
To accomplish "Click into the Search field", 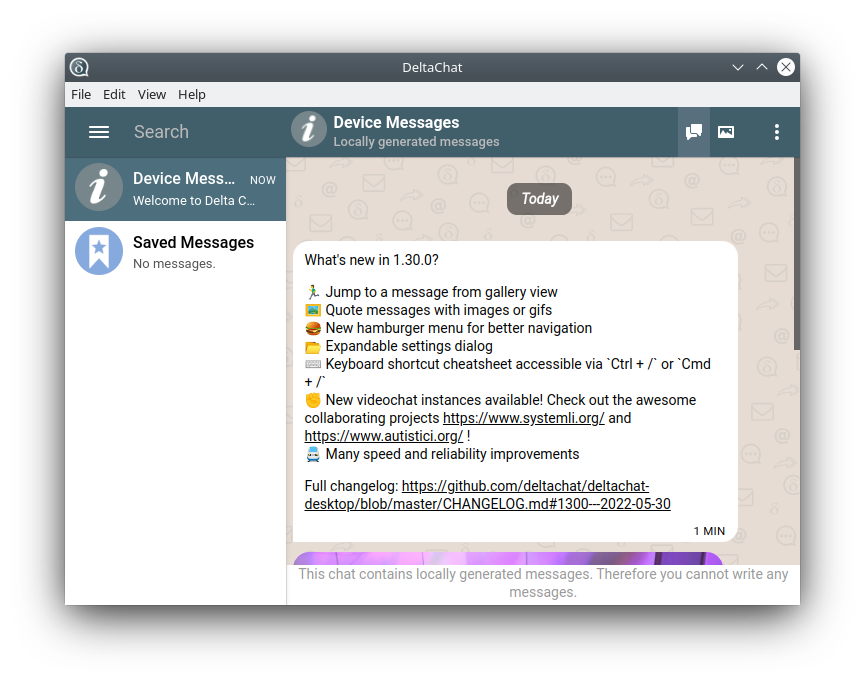I will [x=200, y=132].
